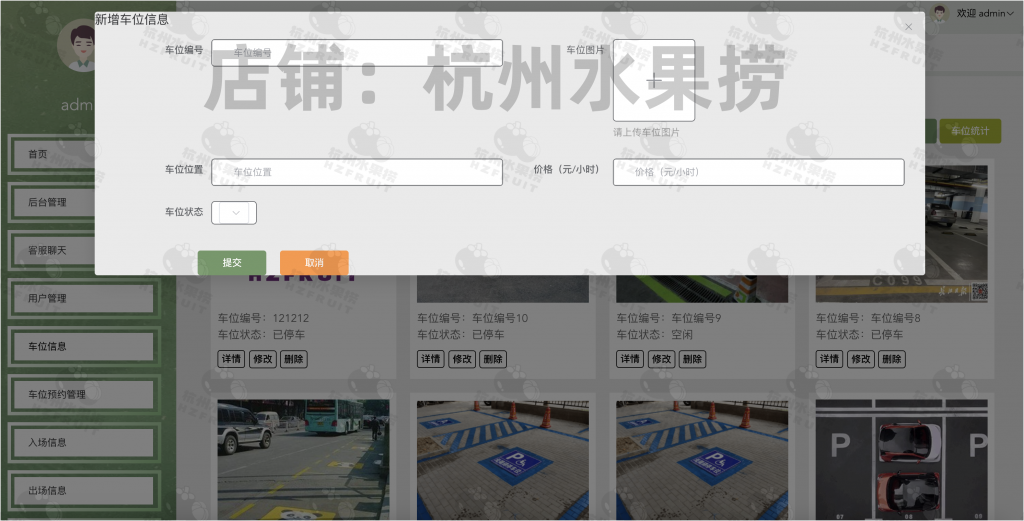Image resolution: width=1024 pixels, height=521 pixels.
Task: Click 修改 for 车位编号10
Action: point(462,359)
